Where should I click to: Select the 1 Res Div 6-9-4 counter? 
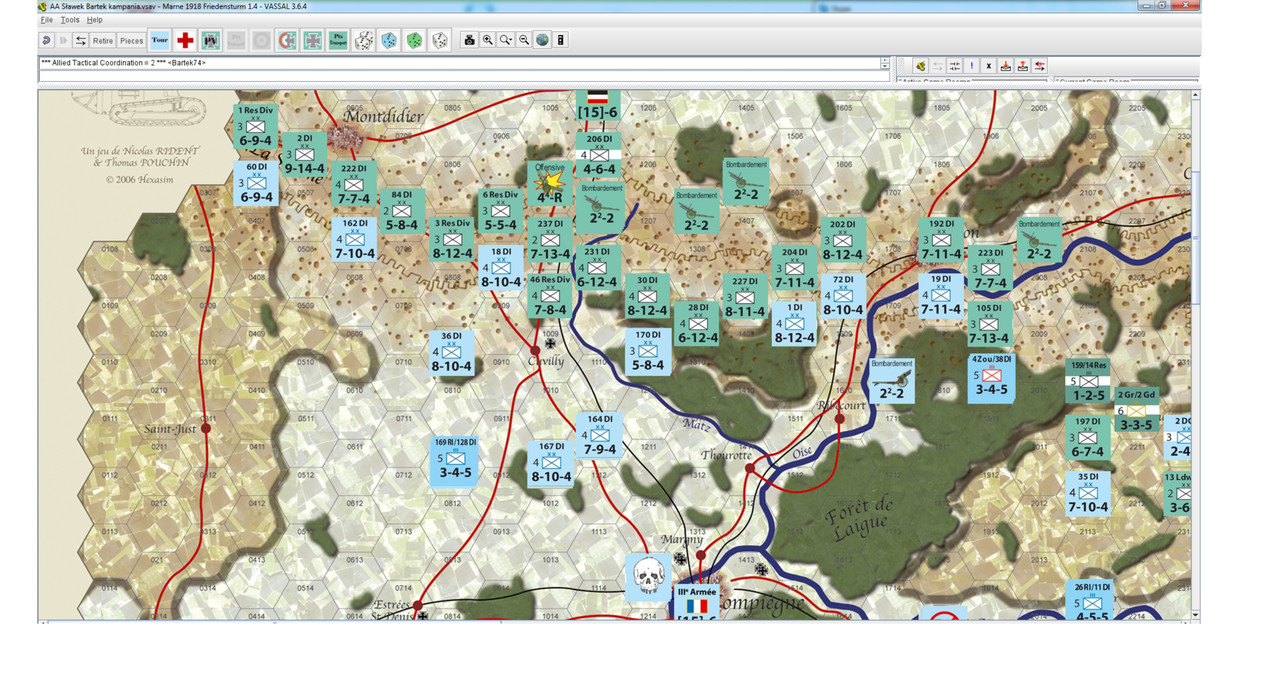255,126
